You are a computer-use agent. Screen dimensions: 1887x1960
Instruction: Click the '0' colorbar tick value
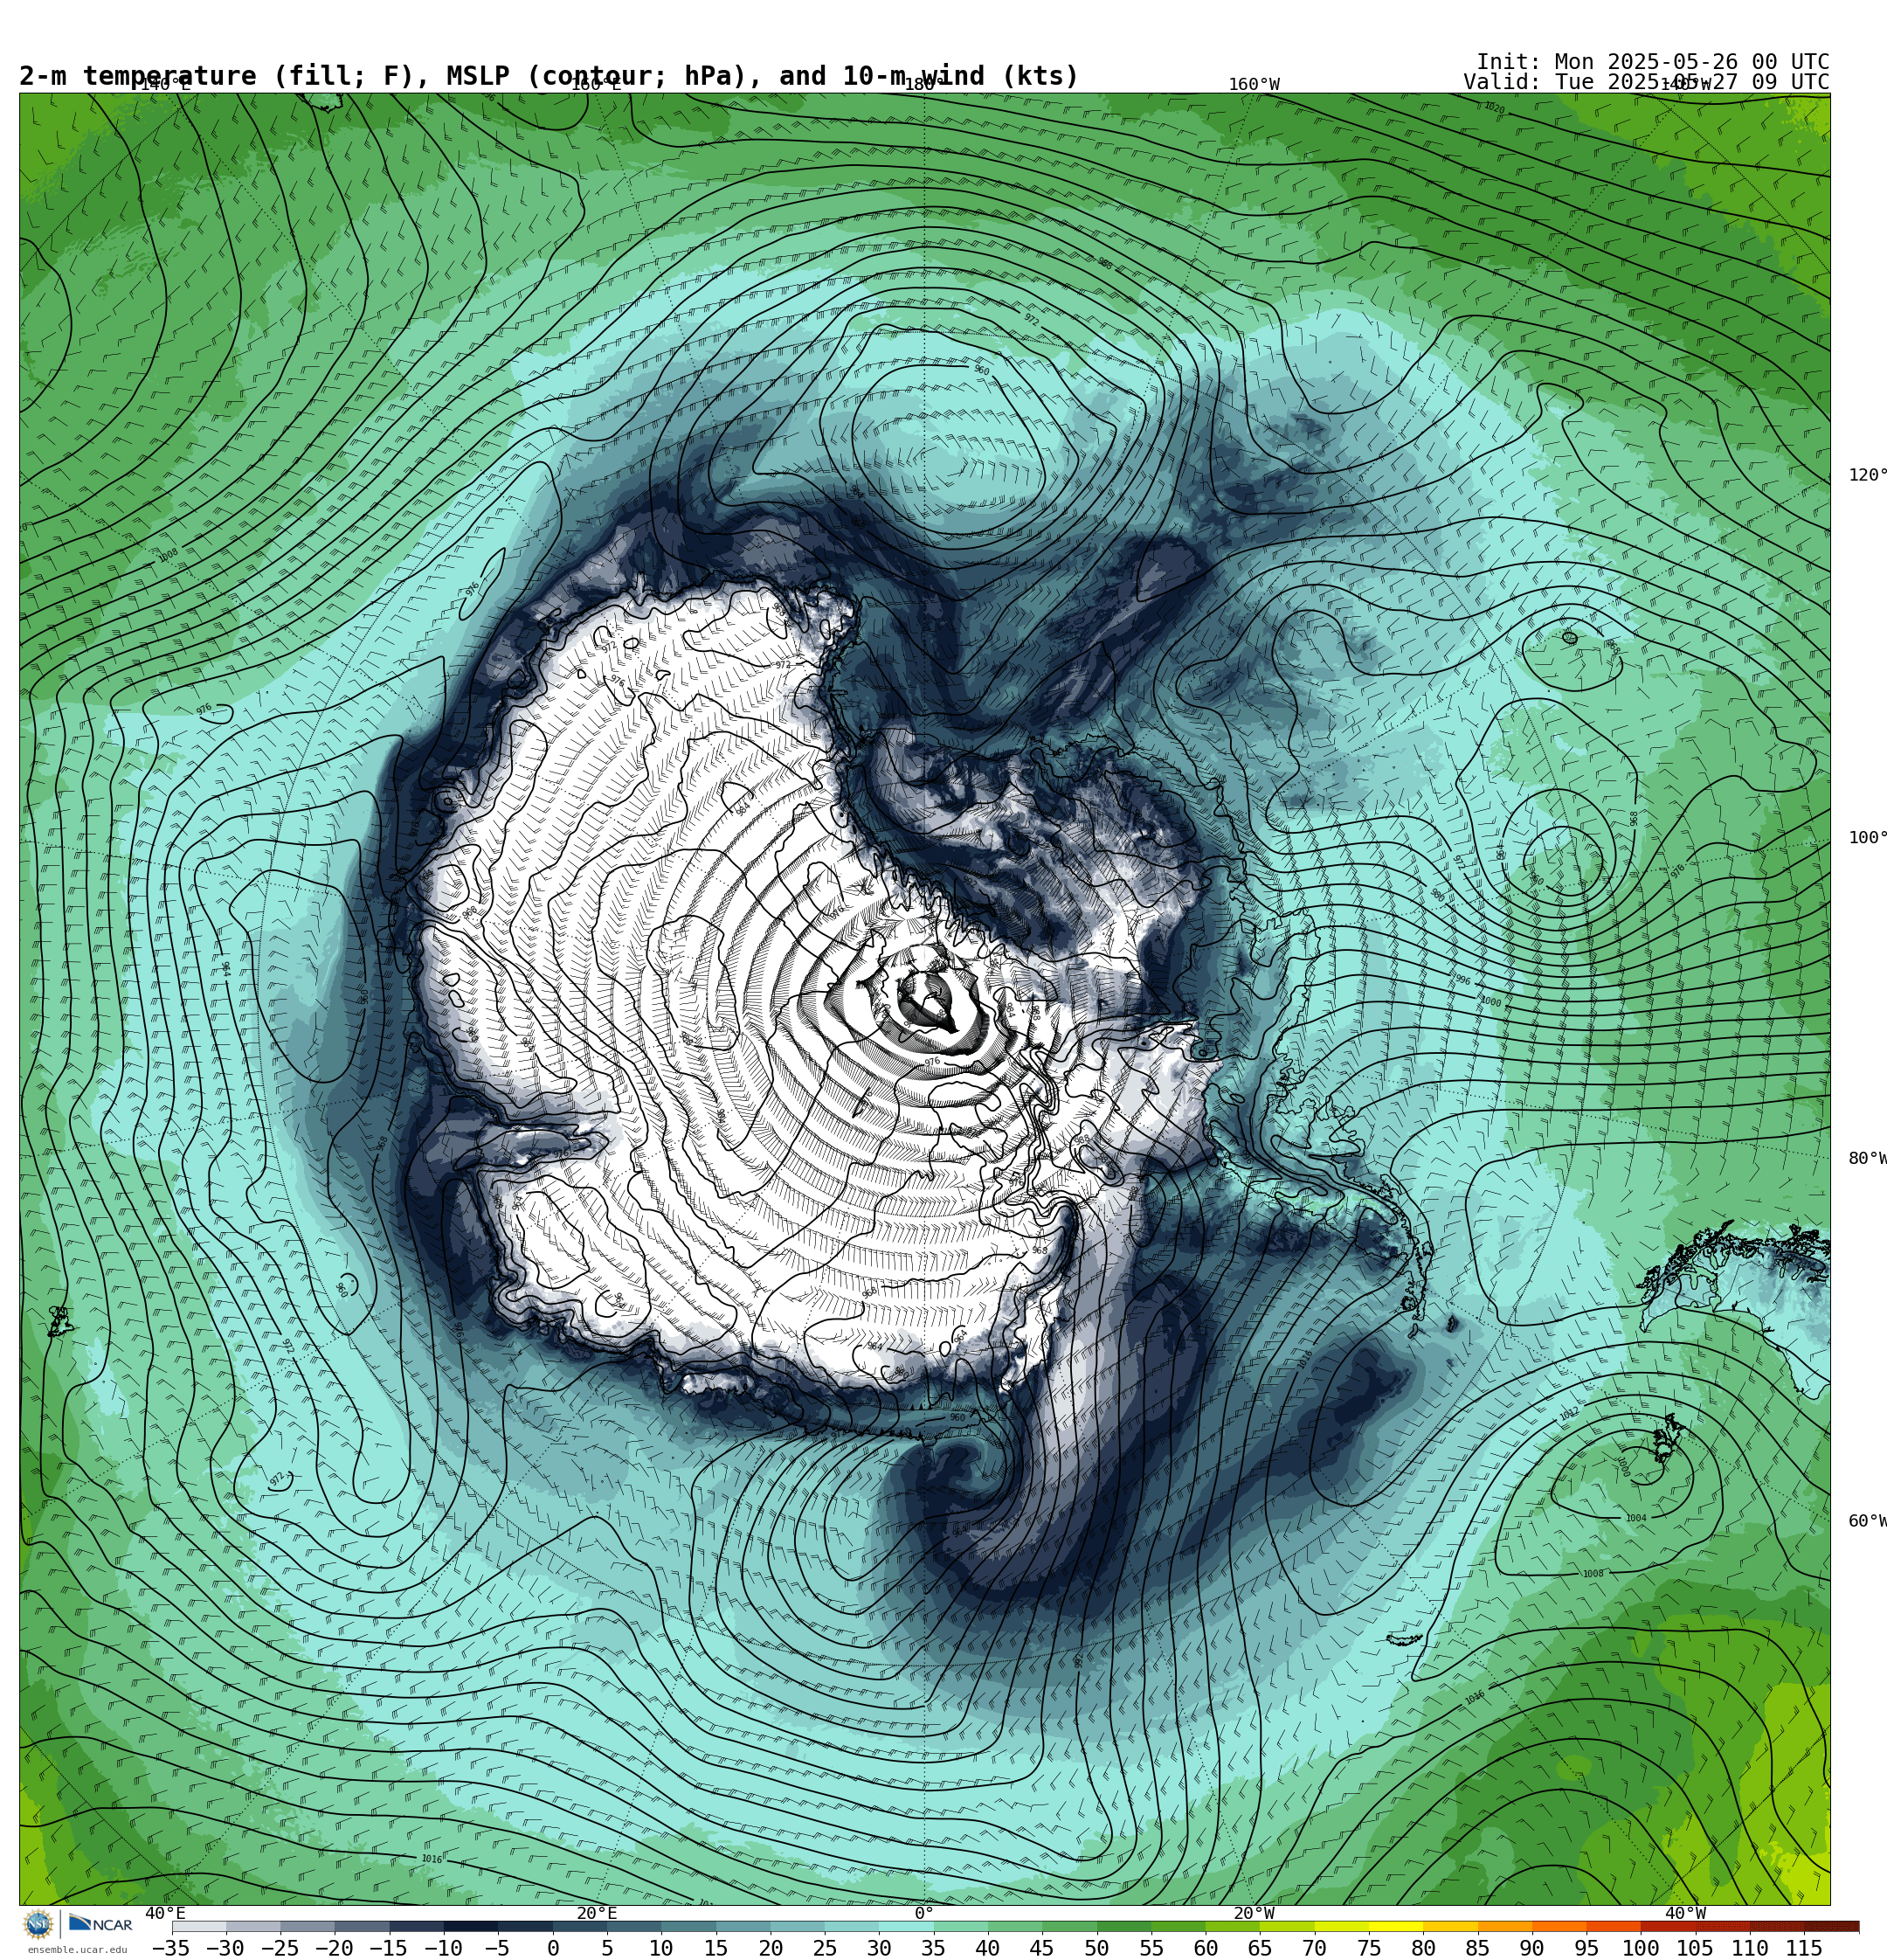coord(553,1948)
